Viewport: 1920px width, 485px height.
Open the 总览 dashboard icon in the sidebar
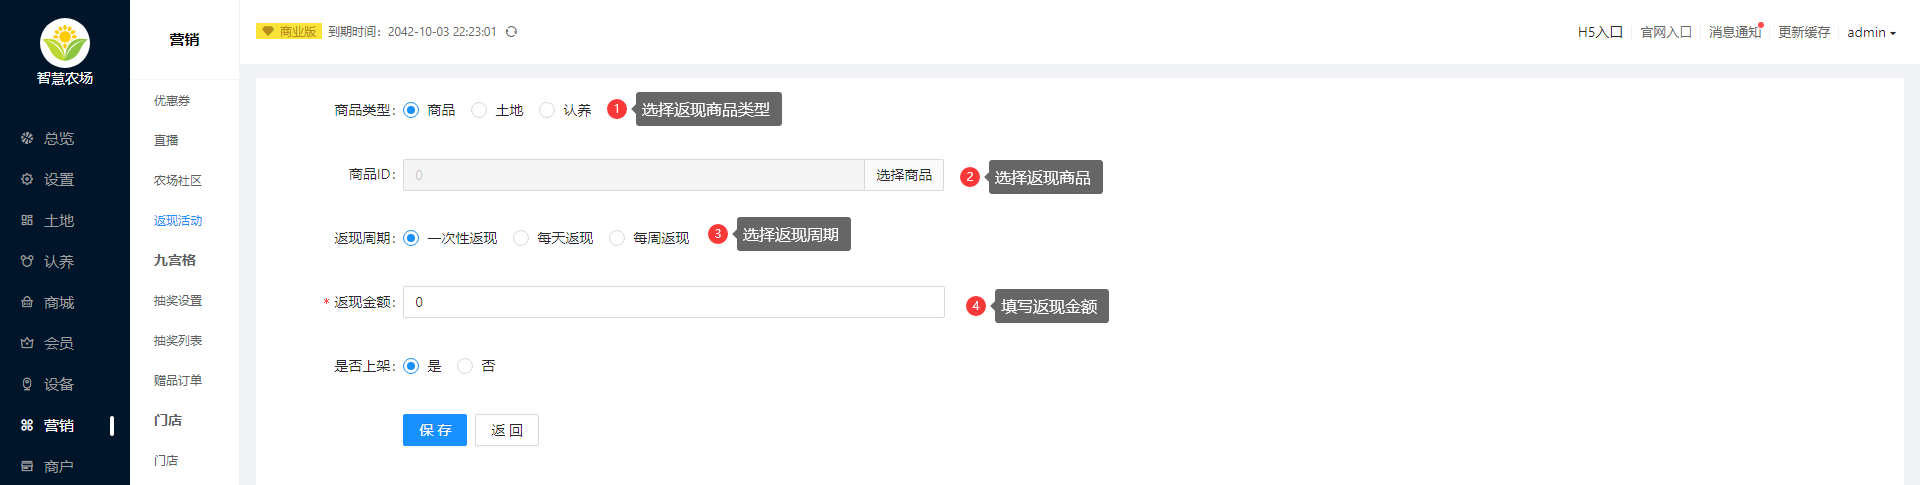[x=27, y=138]
